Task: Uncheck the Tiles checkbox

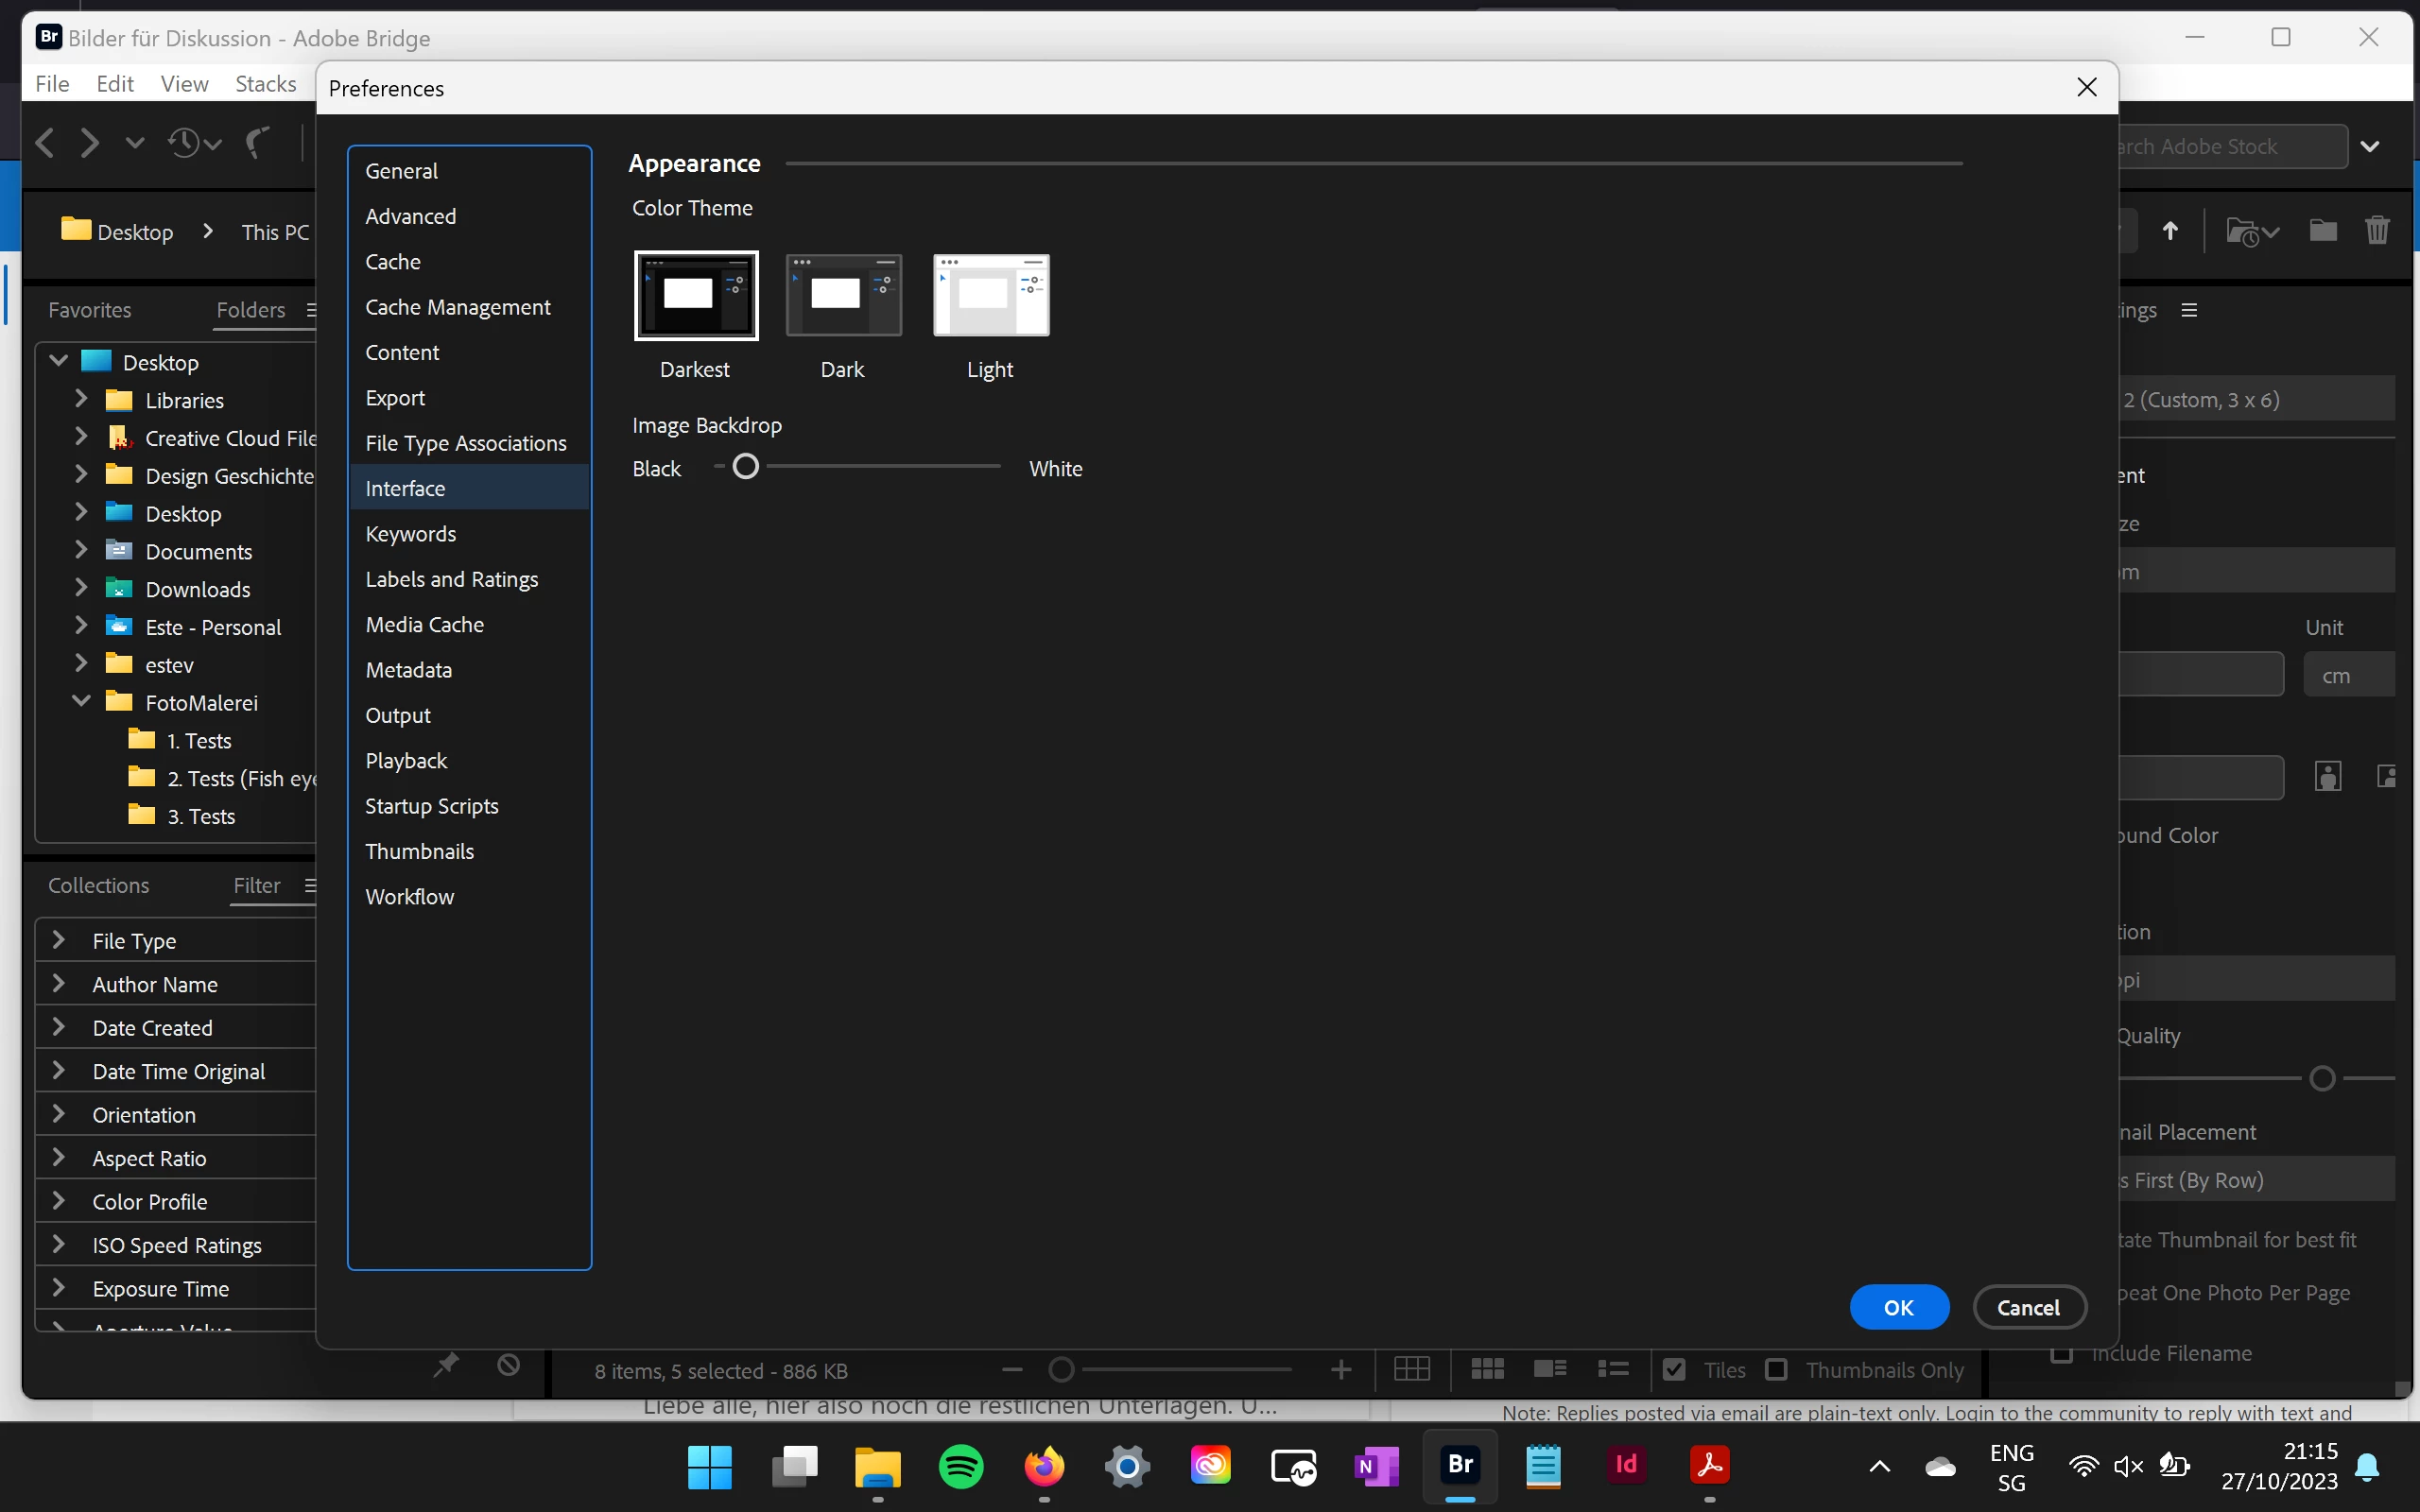Action: 1674,1369
